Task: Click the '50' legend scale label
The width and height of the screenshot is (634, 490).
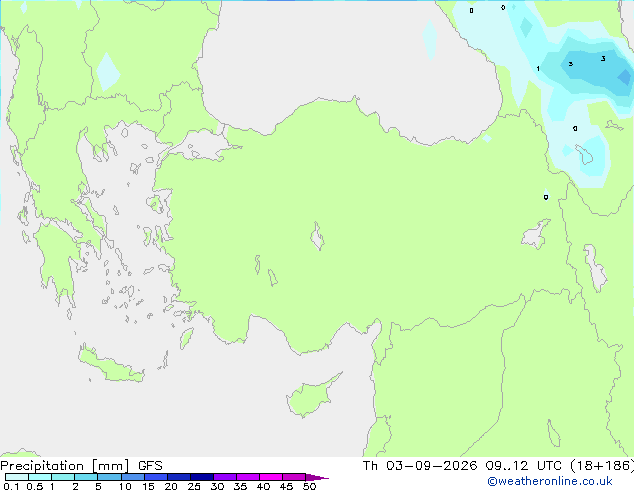Action: [x=309, y=486]
